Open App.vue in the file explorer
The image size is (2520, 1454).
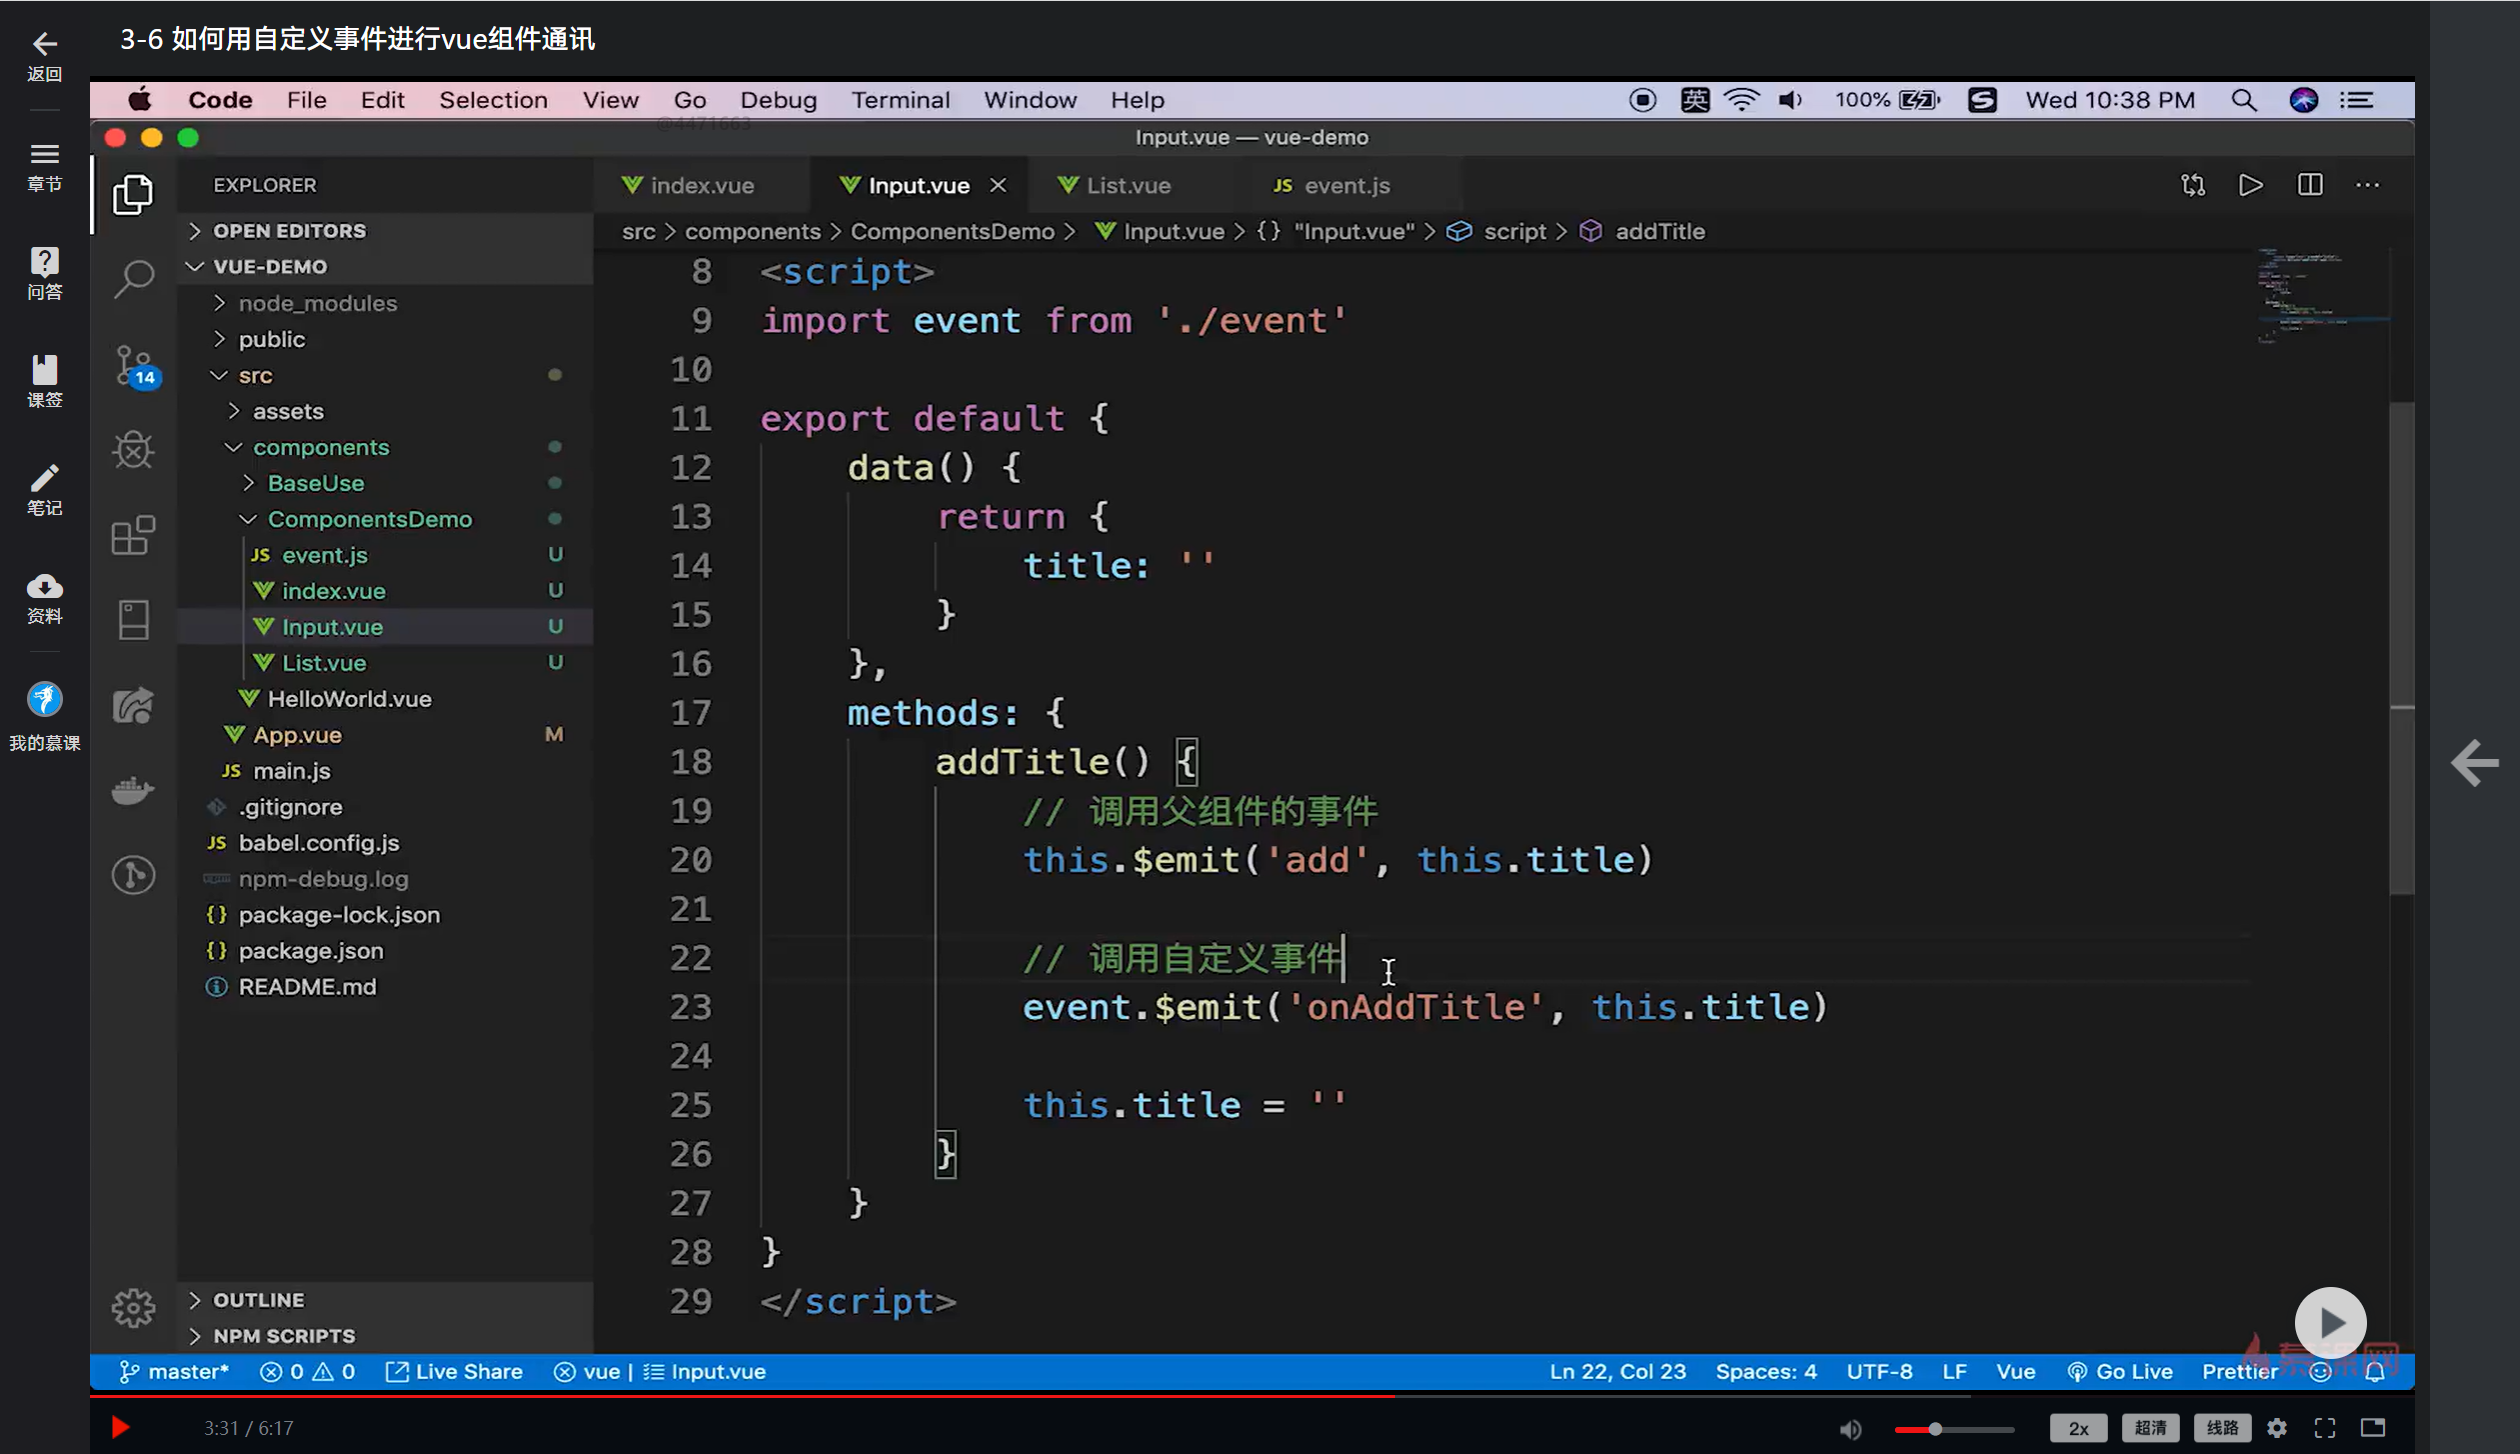(x=297, y=735)
